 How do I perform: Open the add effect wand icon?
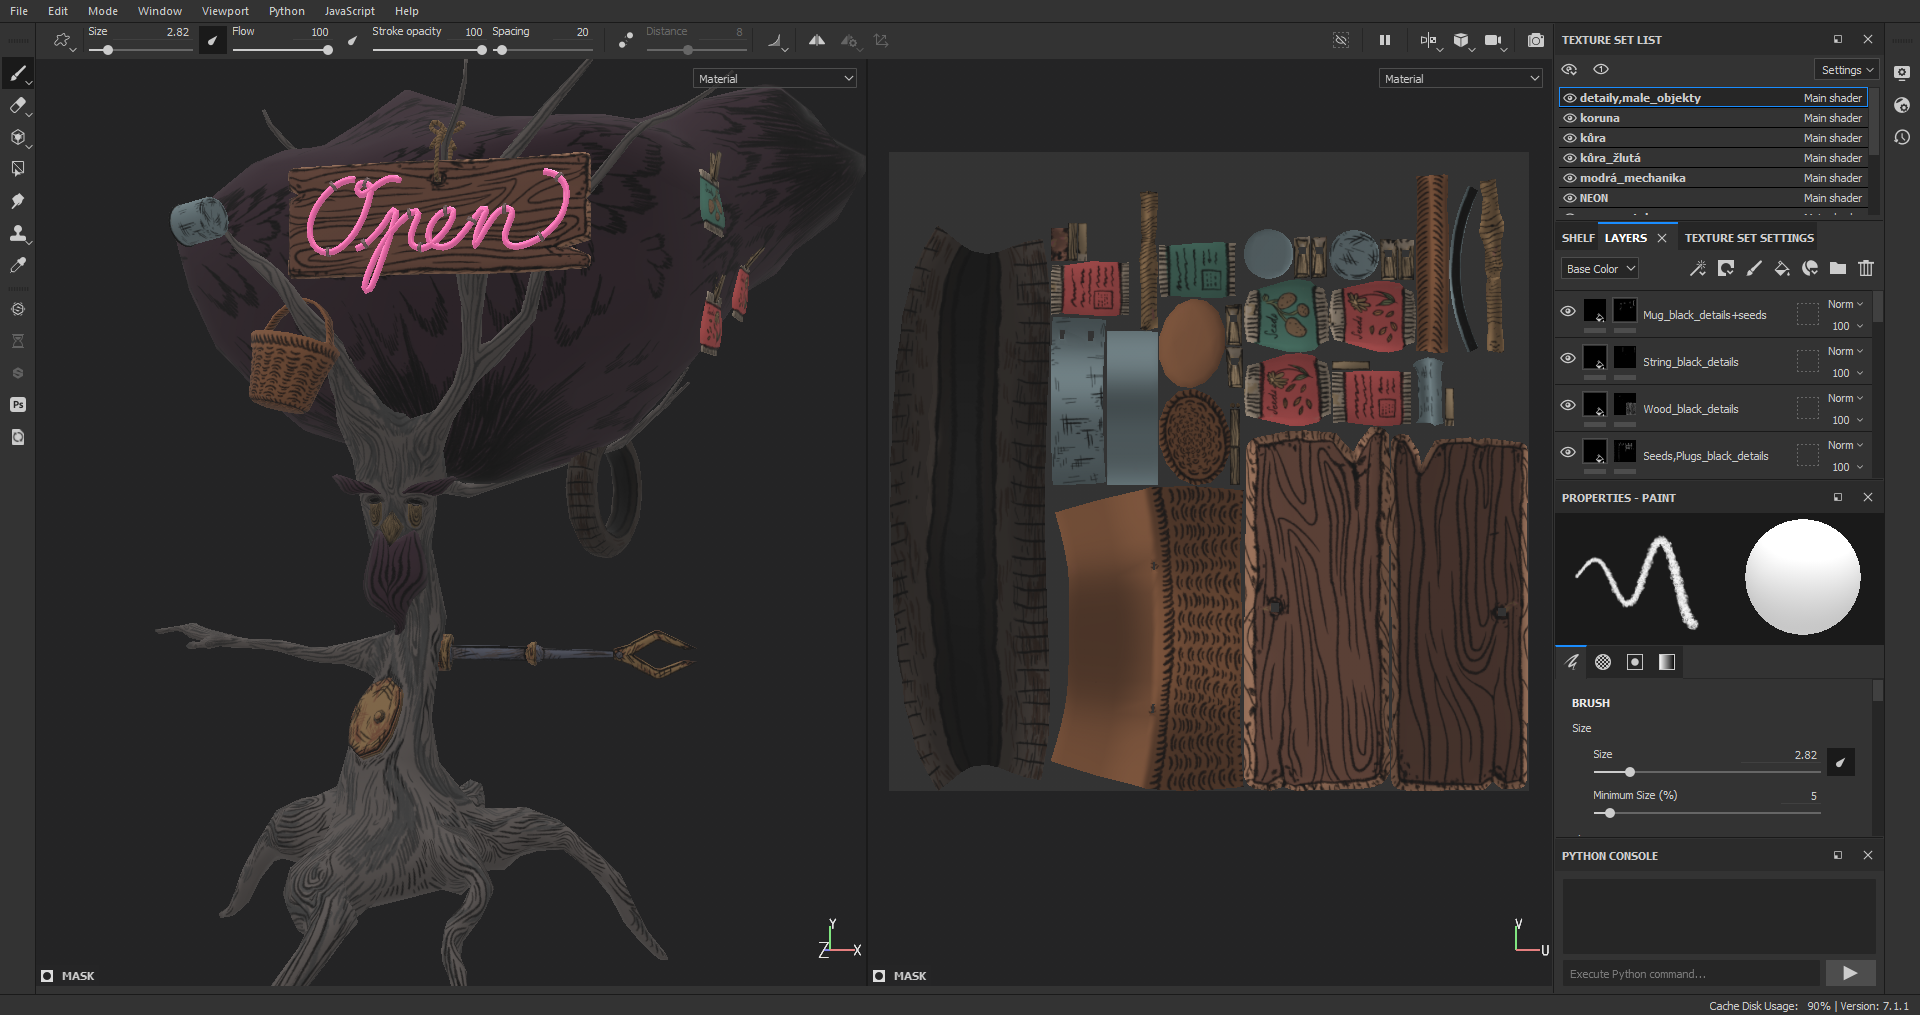1698,268
